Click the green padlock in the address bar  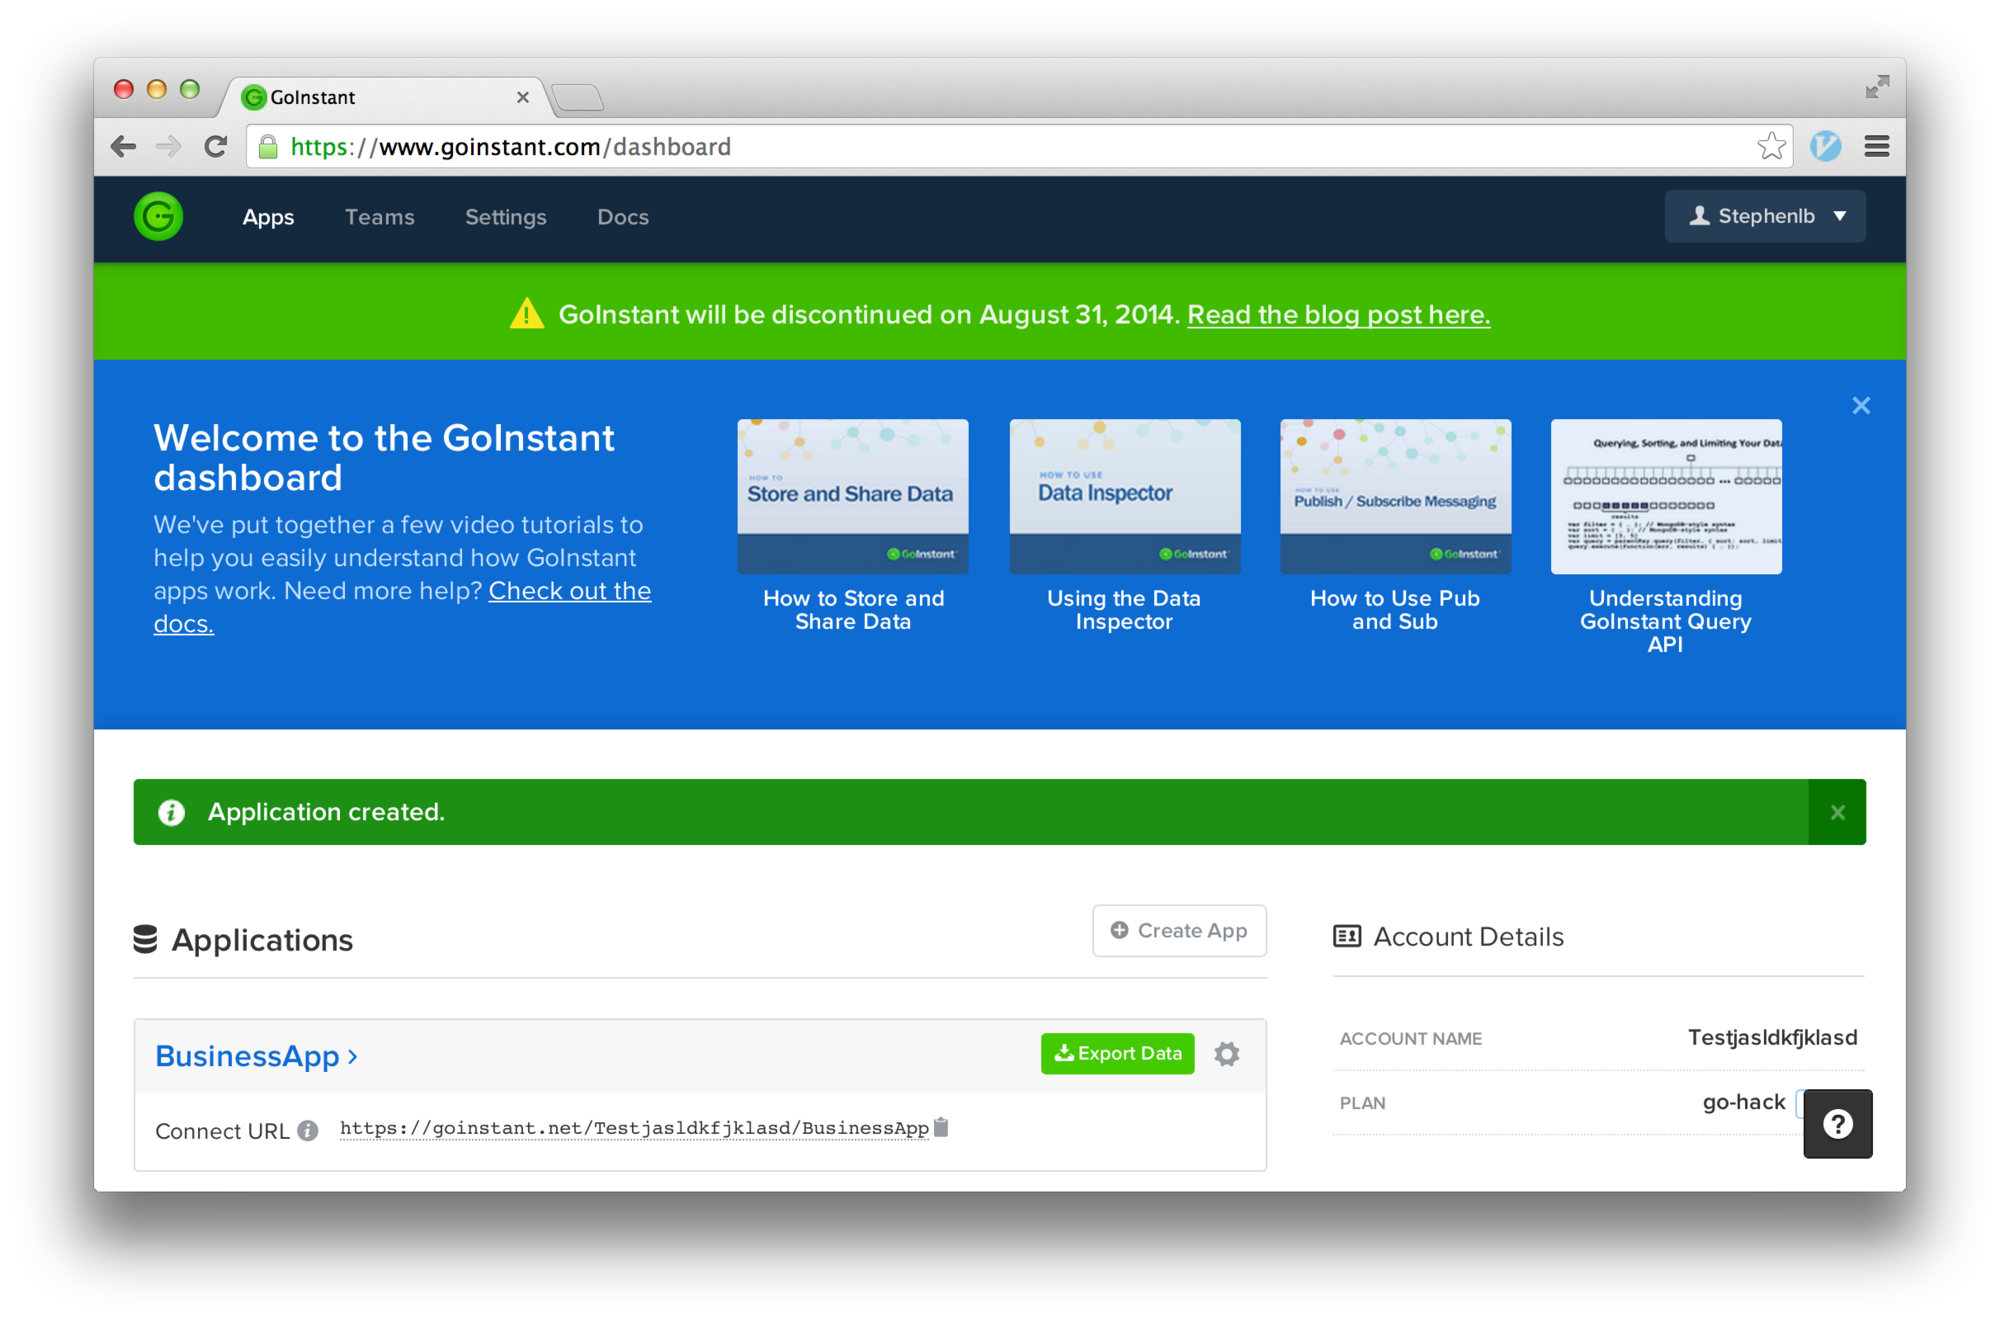click(x=268, y=147)
